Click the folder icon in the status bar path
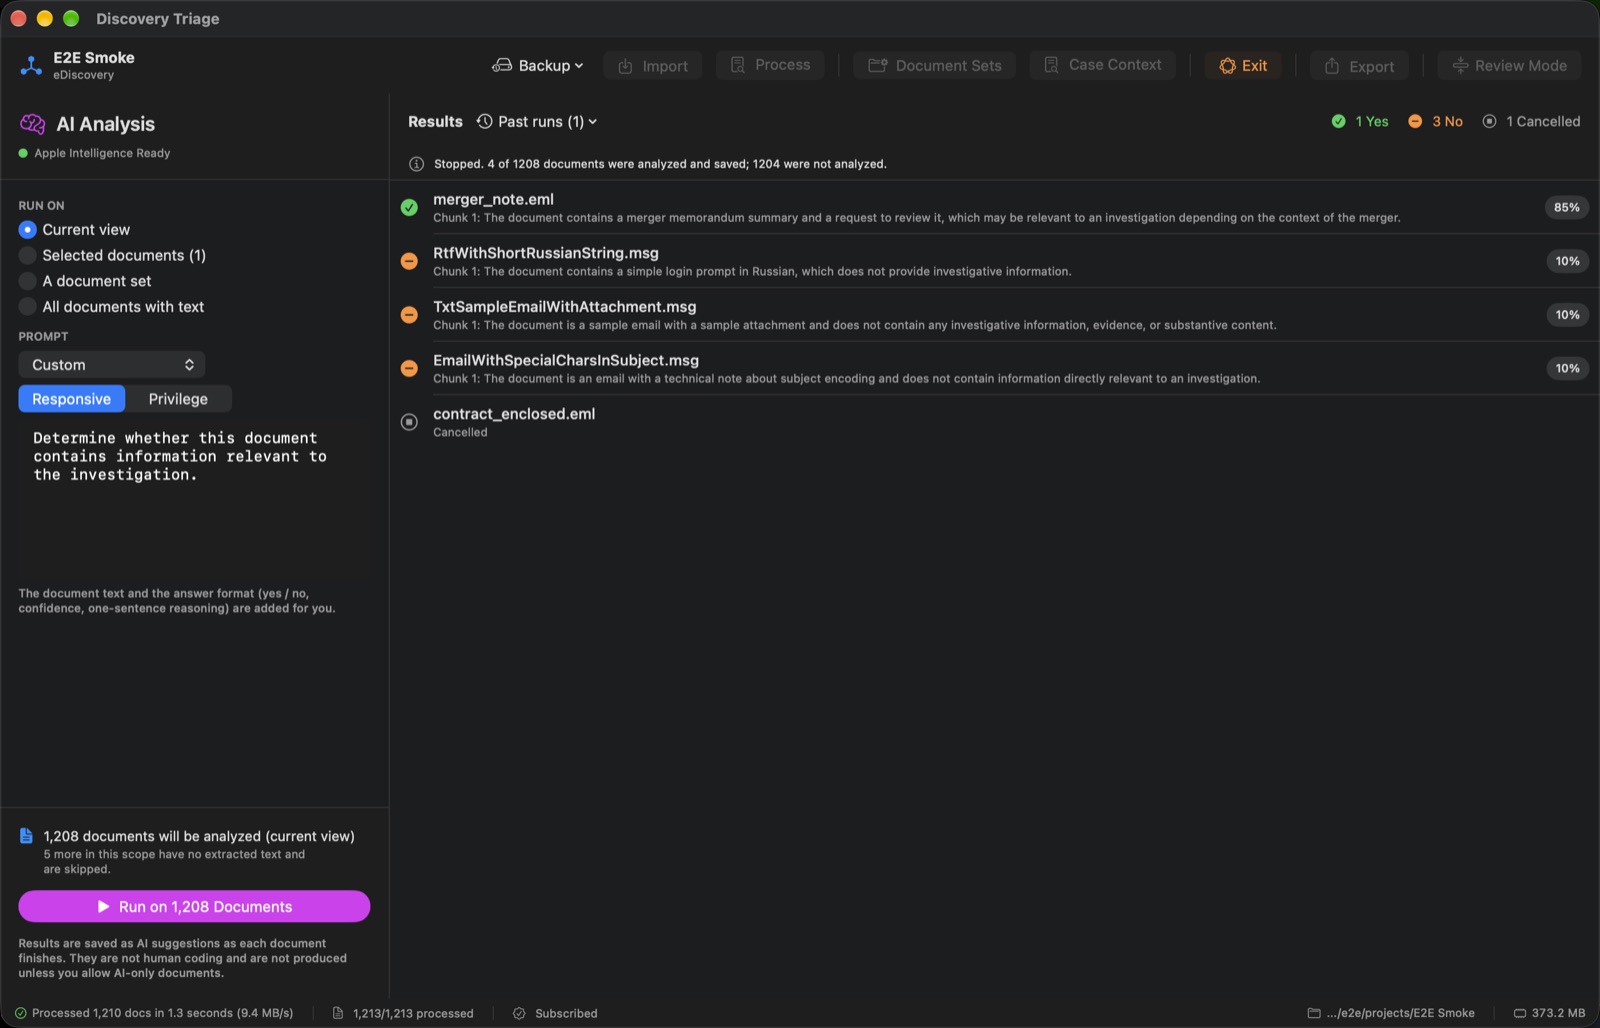This screenshot has width=1600, height=1028. click(1314, 1013)
